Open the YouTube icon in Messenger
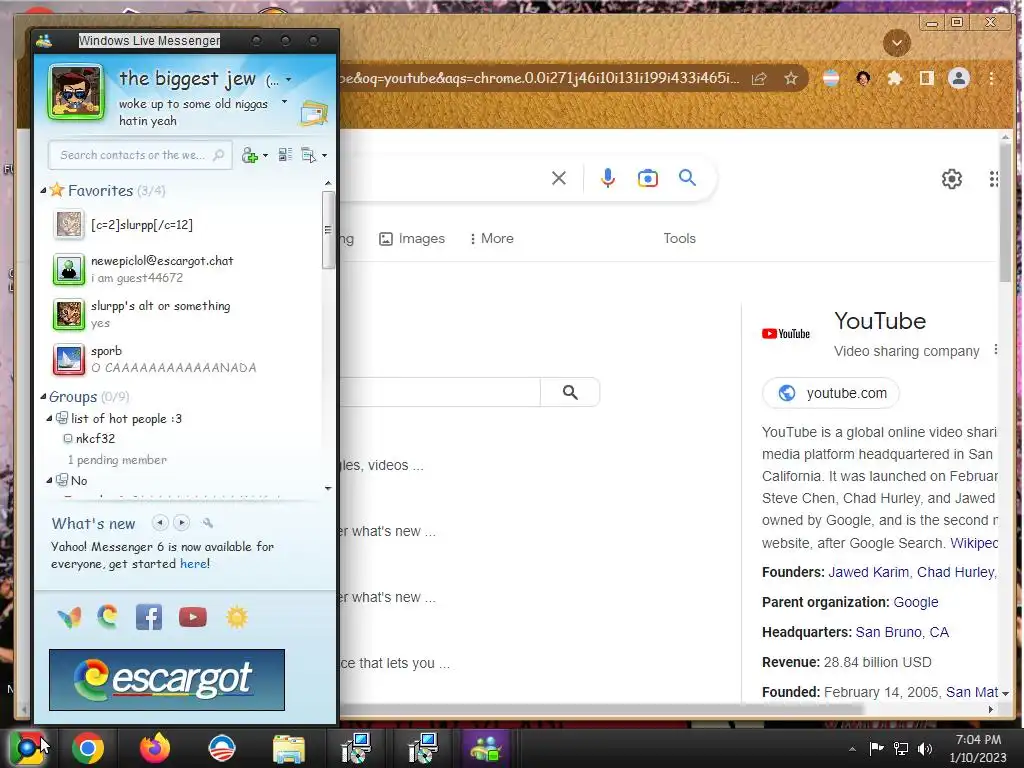The image size is (1024, 768). pyautogui.click(x=193, y=617)
